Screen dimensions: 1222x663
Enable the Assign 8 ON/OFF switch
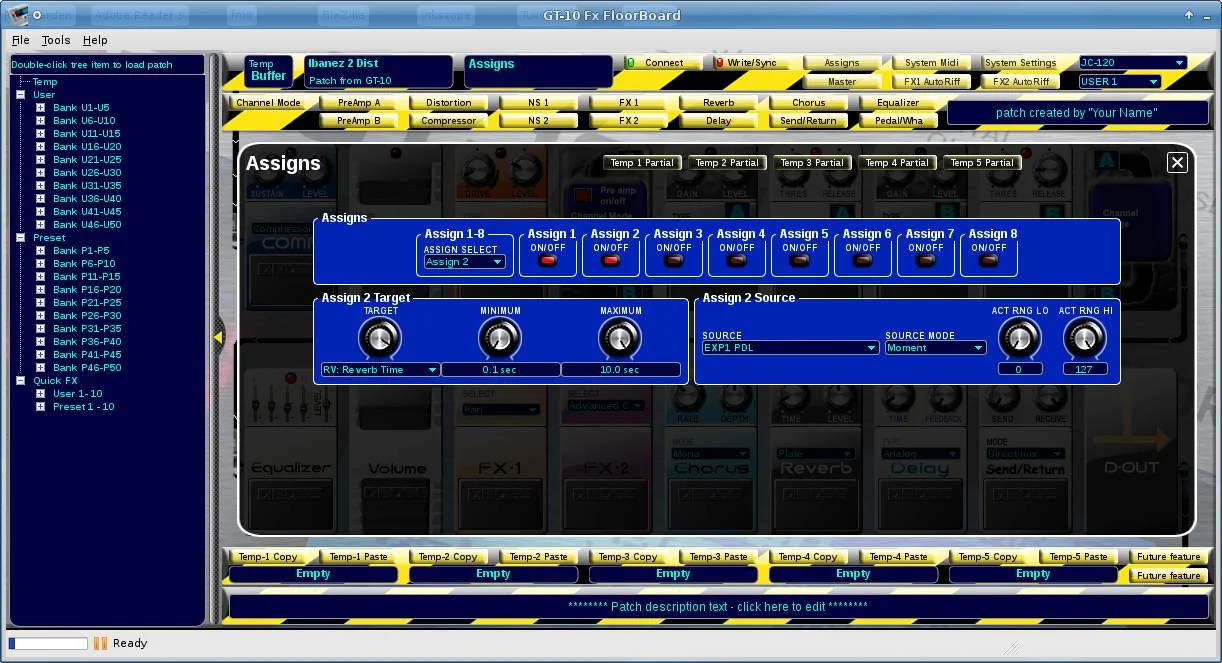pos(989,261)
